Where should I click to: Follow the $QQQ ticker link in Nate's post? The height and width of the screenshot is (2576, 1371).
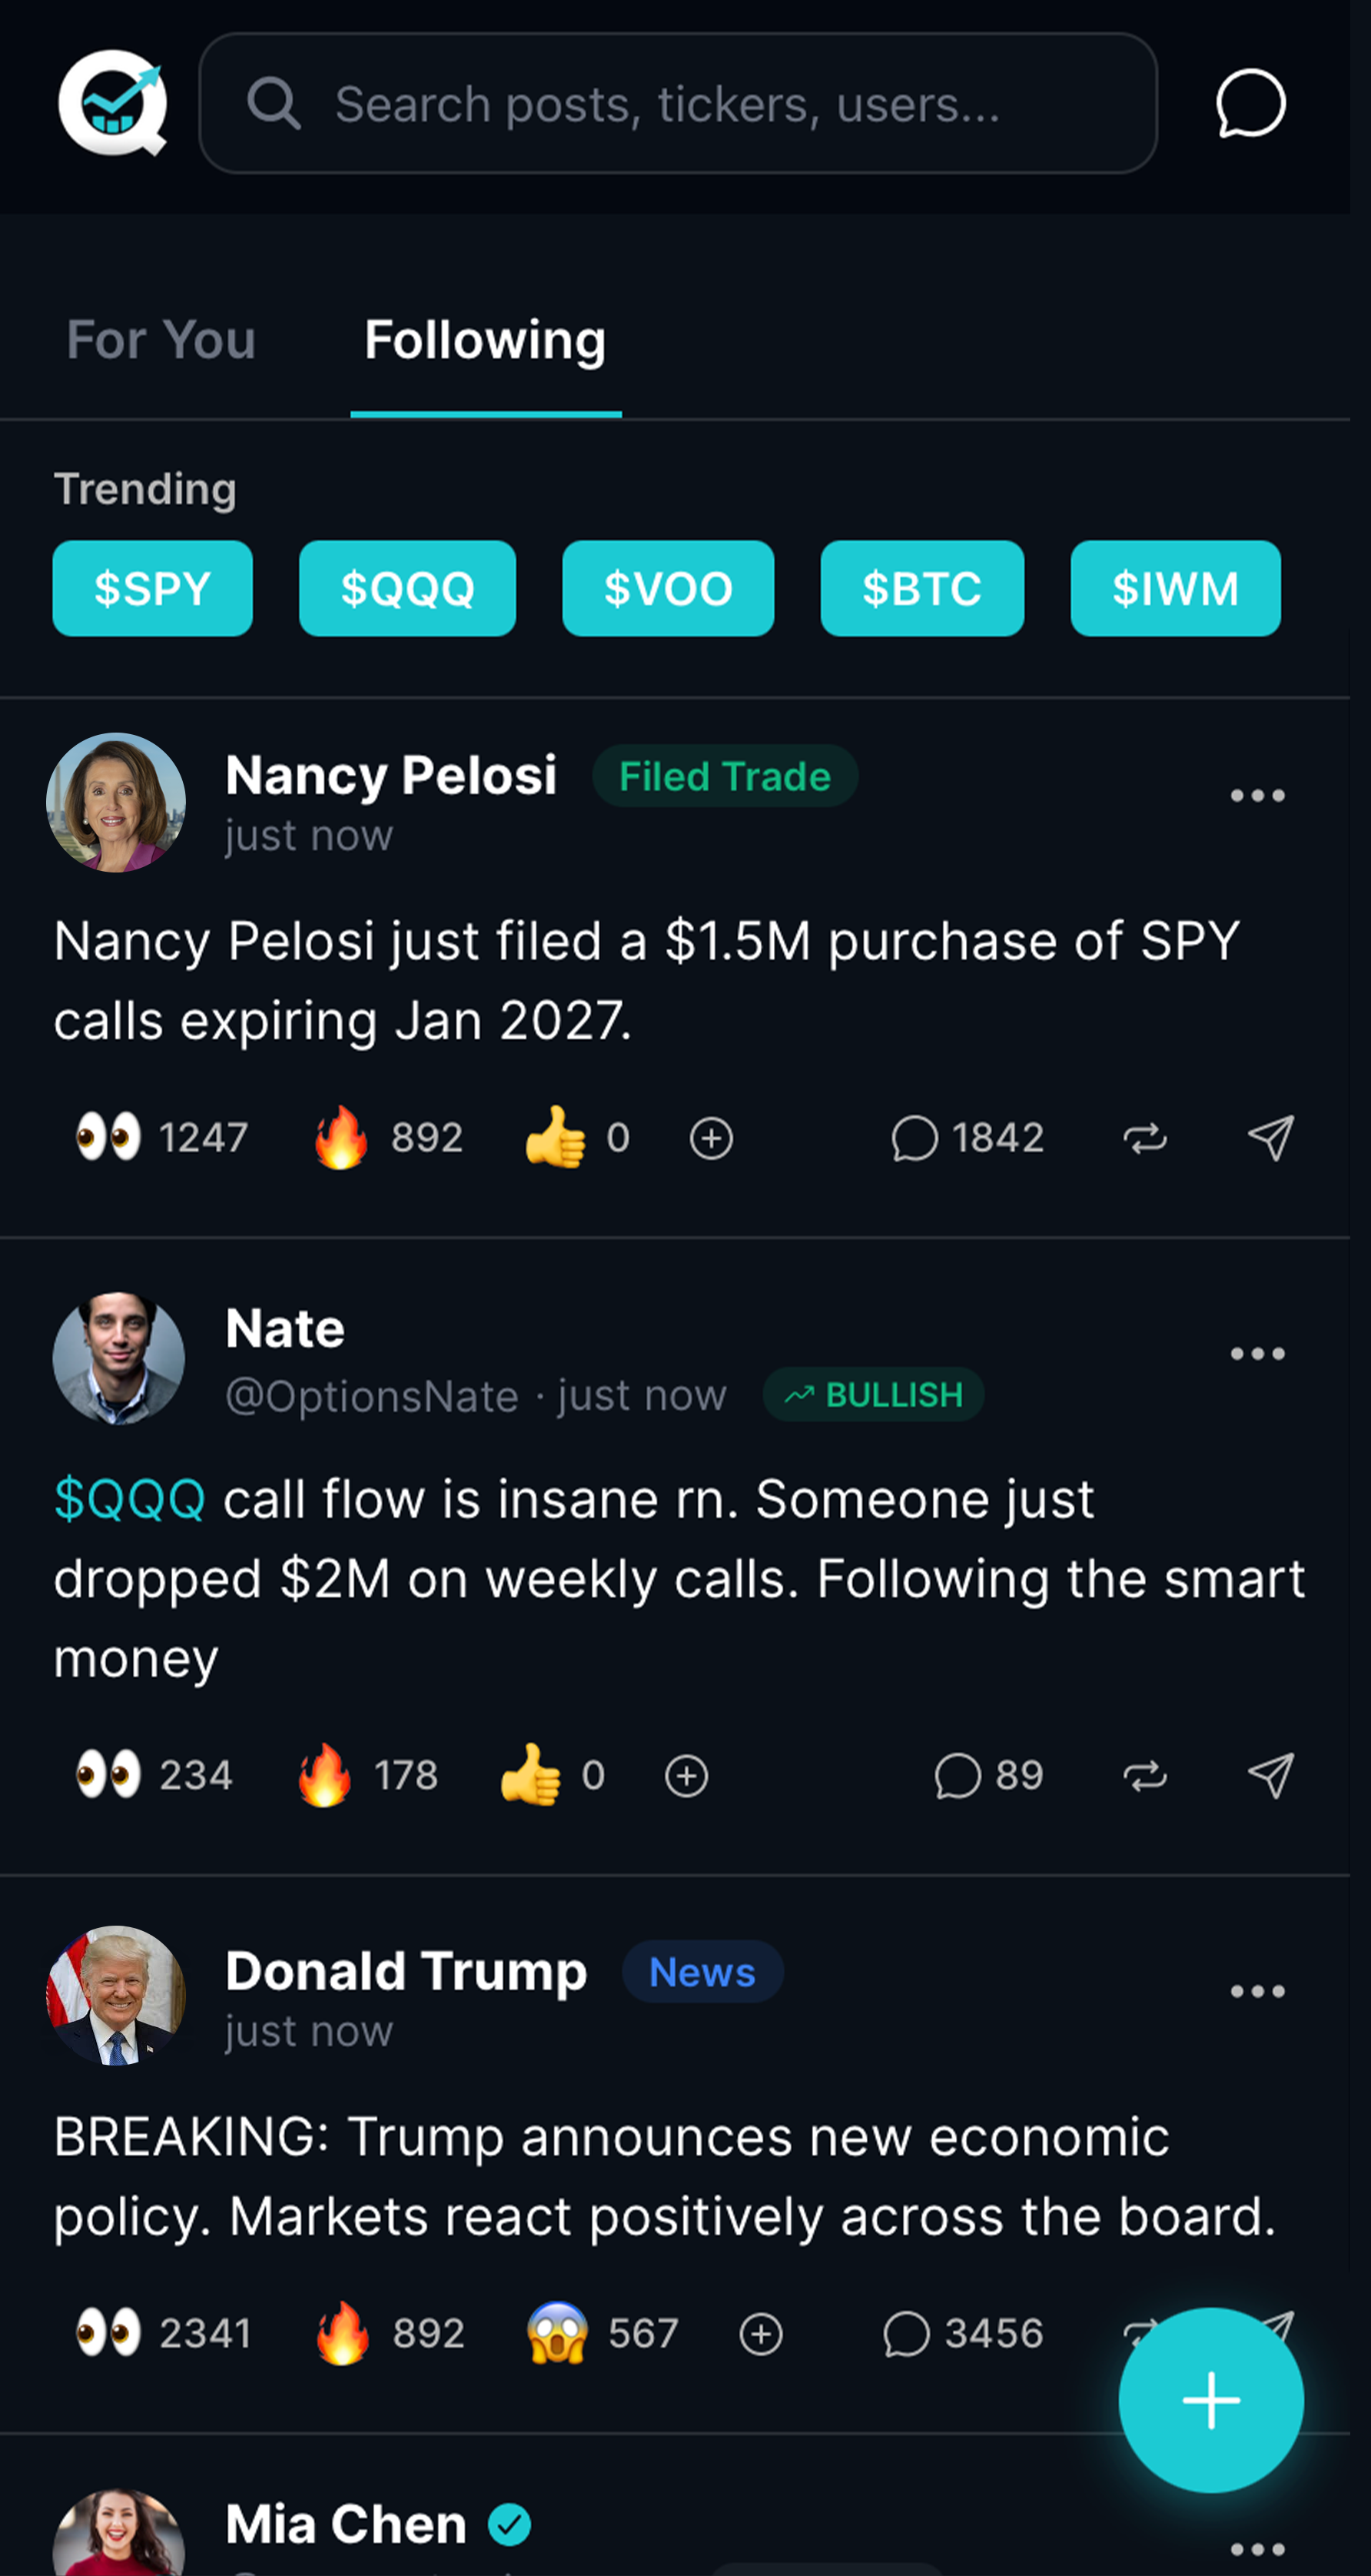[x=130, y=1499]
